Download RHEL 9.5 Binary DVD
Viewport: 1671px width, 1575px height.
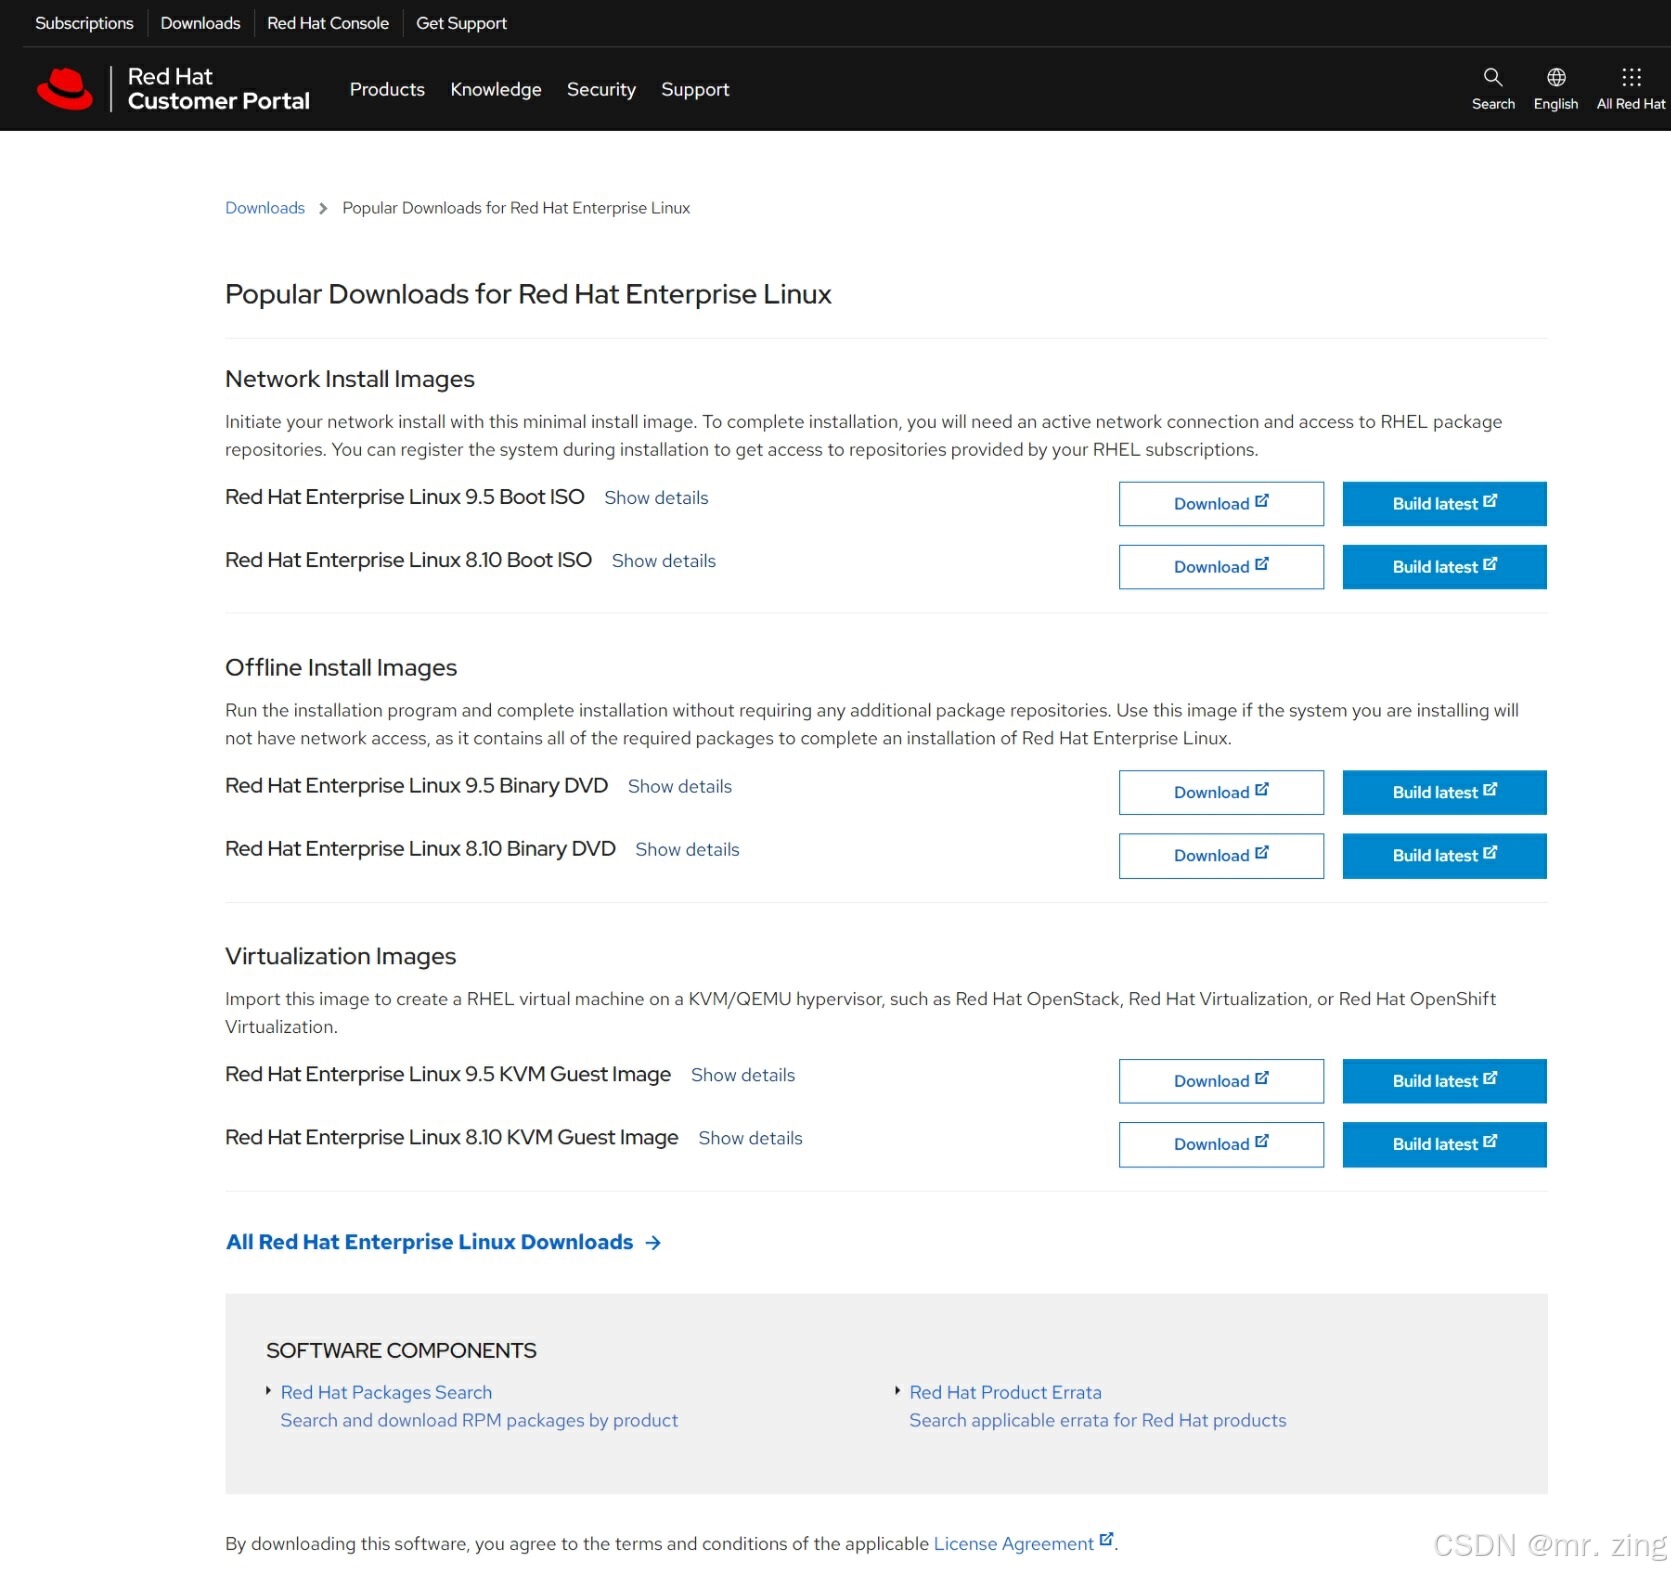(x=1221, y=792)
